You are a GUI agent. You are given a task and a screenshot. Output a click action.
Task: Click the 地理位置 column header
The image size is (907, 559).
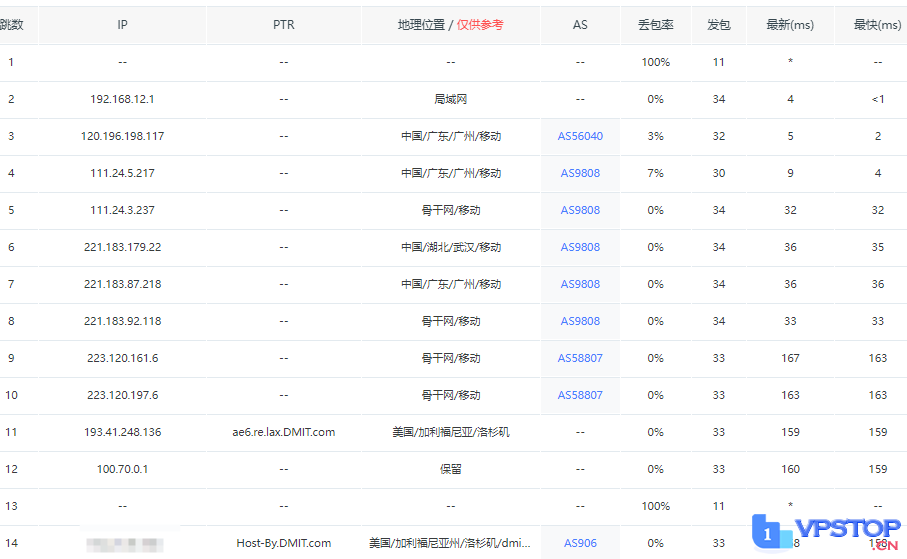(422, 25)
